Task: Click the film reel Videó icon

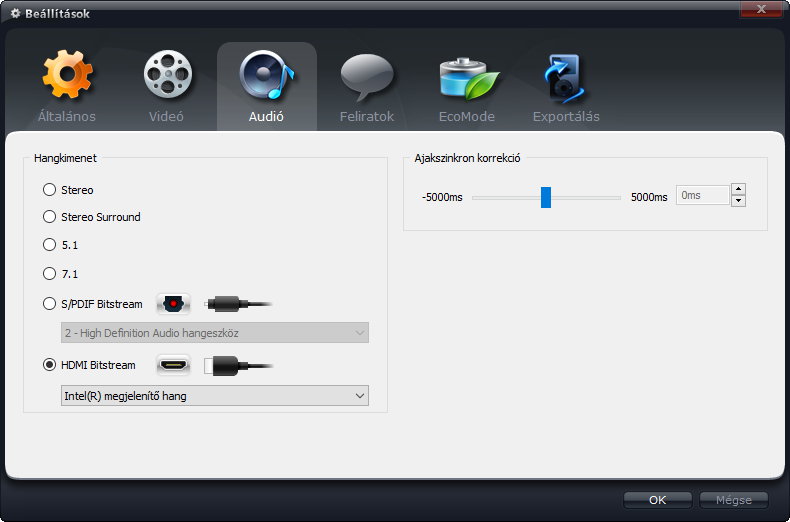Action: [168, 74]
